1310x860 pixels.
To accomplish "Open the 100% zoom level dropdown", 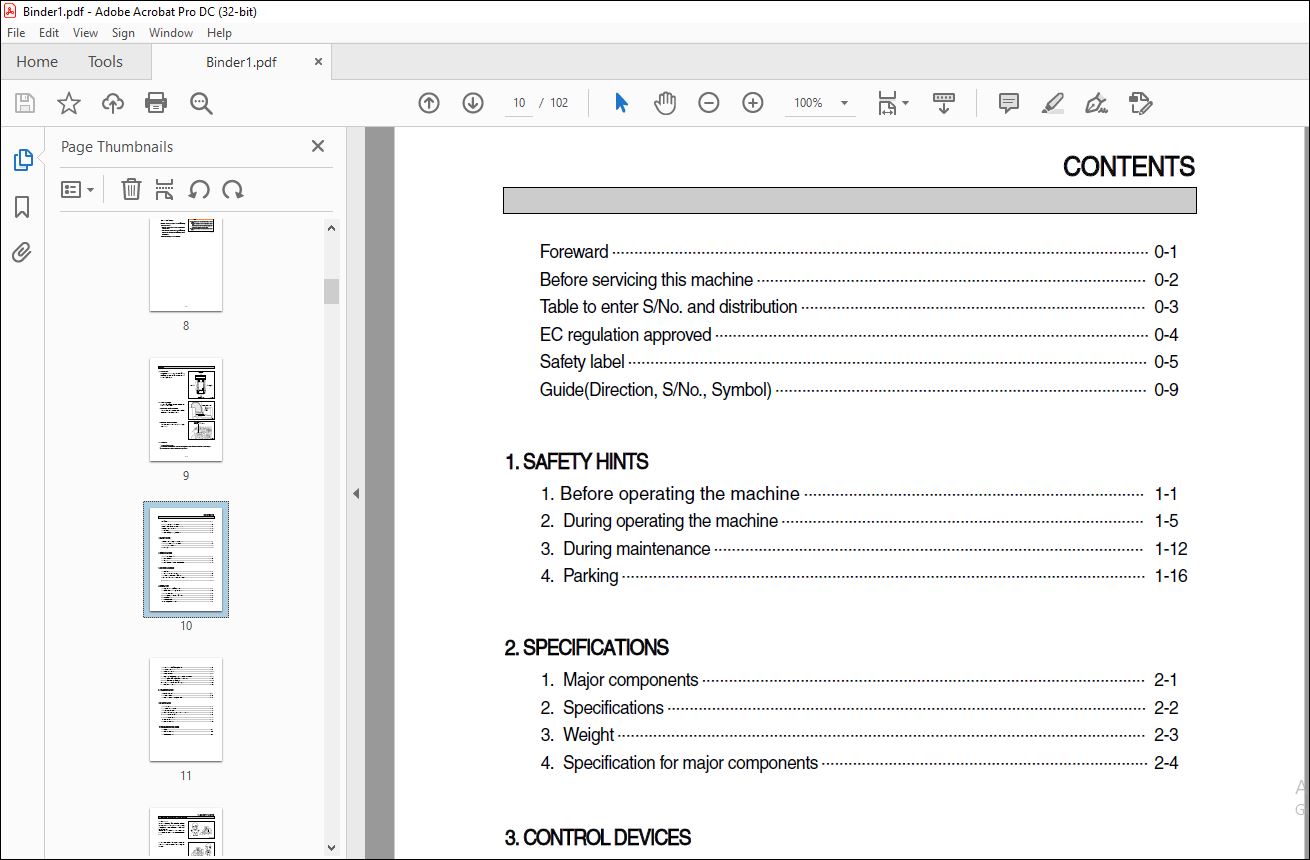I will (x=844, y=103).
